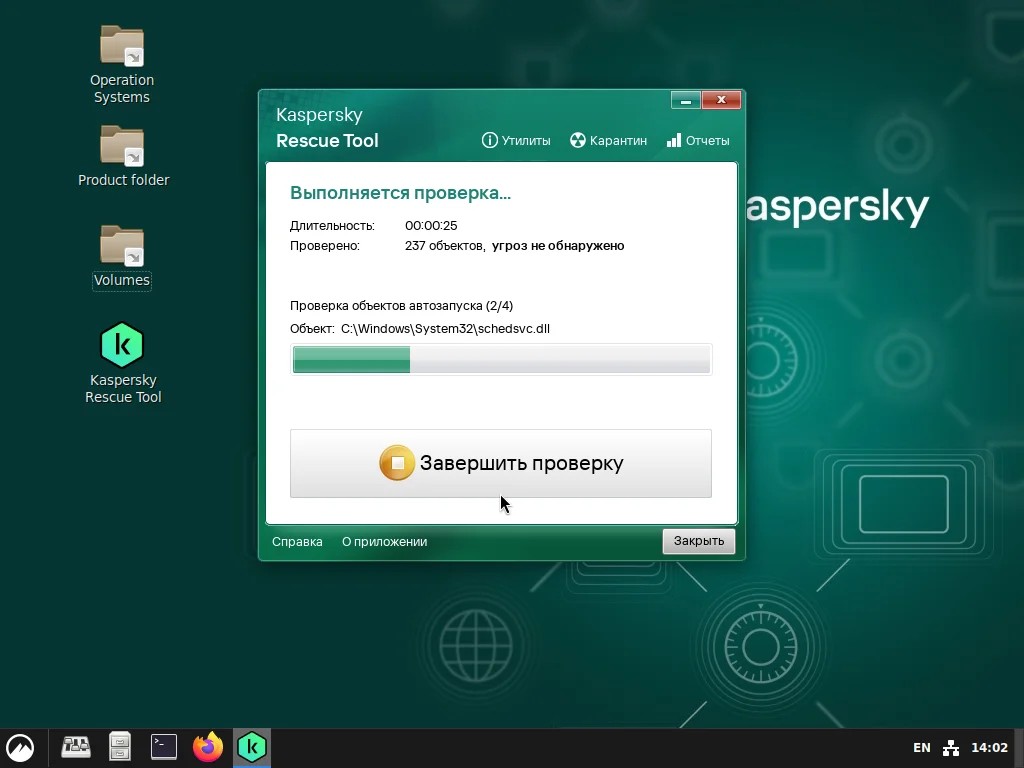1024x768 pixels.
Task: Click the 'угроз не обнаружено' status text
Action: pos(558,246)
